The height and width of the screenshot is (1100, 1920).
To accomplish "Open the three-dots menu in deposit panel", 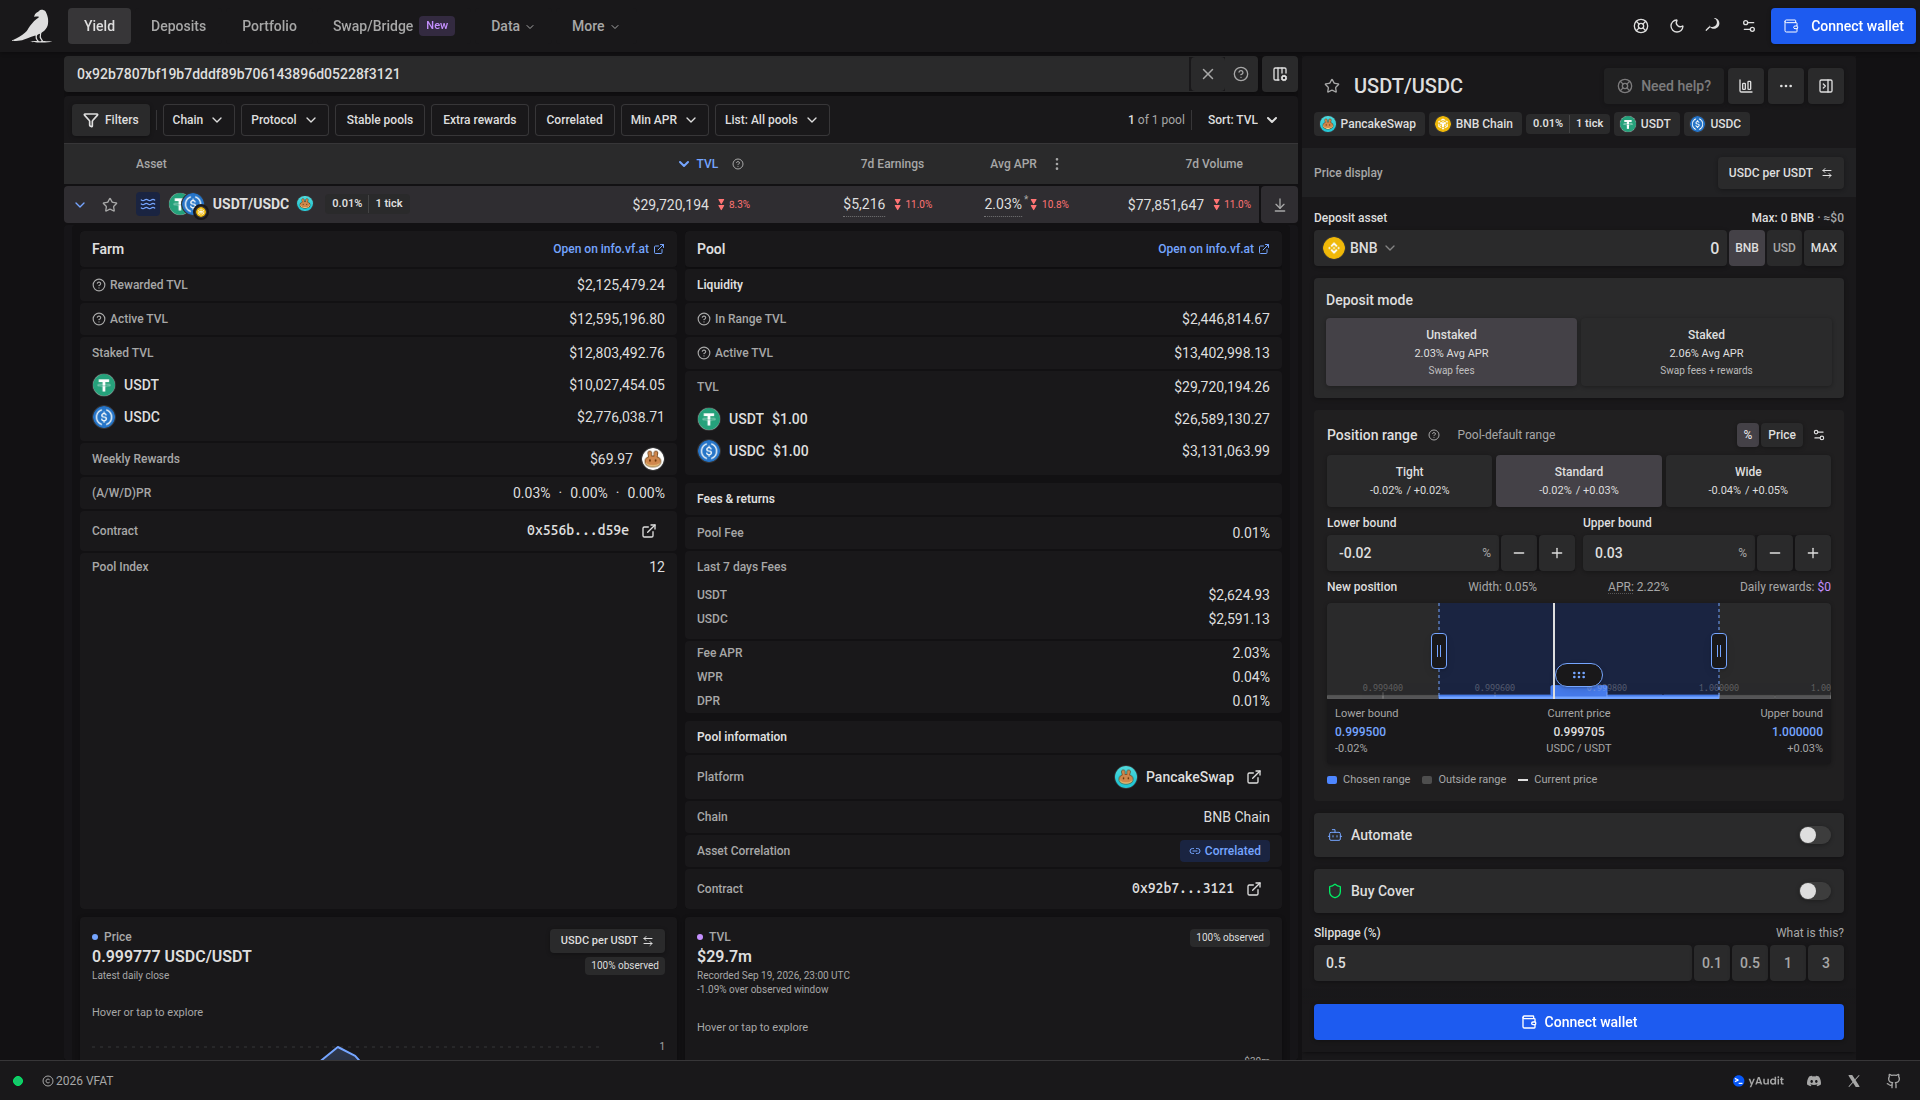I will coord(1786,86).
